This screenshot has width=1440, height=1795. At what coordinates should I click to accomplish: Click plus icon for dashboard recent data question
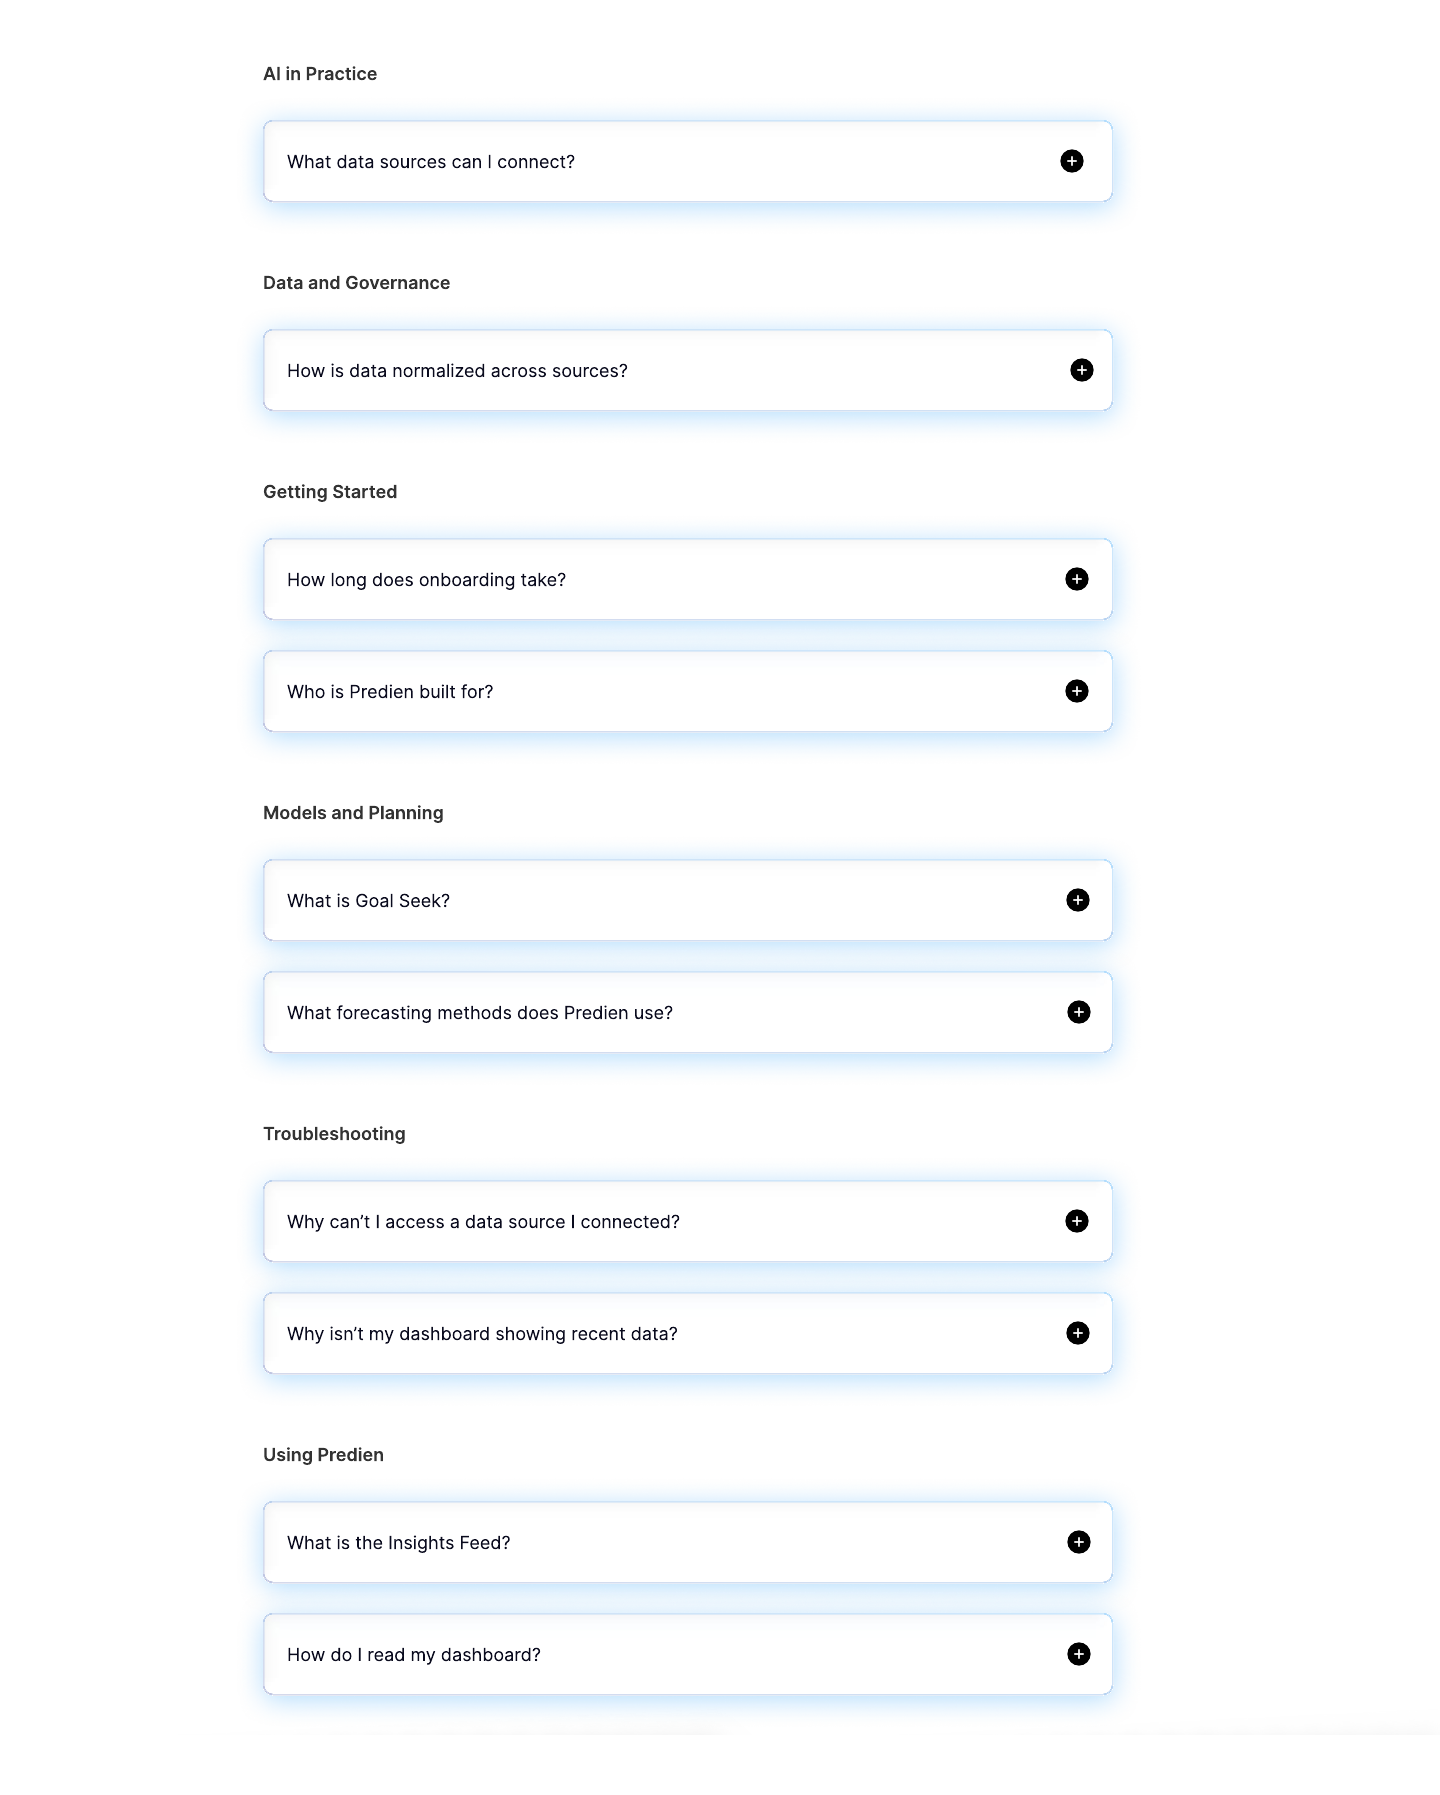1077,1333
